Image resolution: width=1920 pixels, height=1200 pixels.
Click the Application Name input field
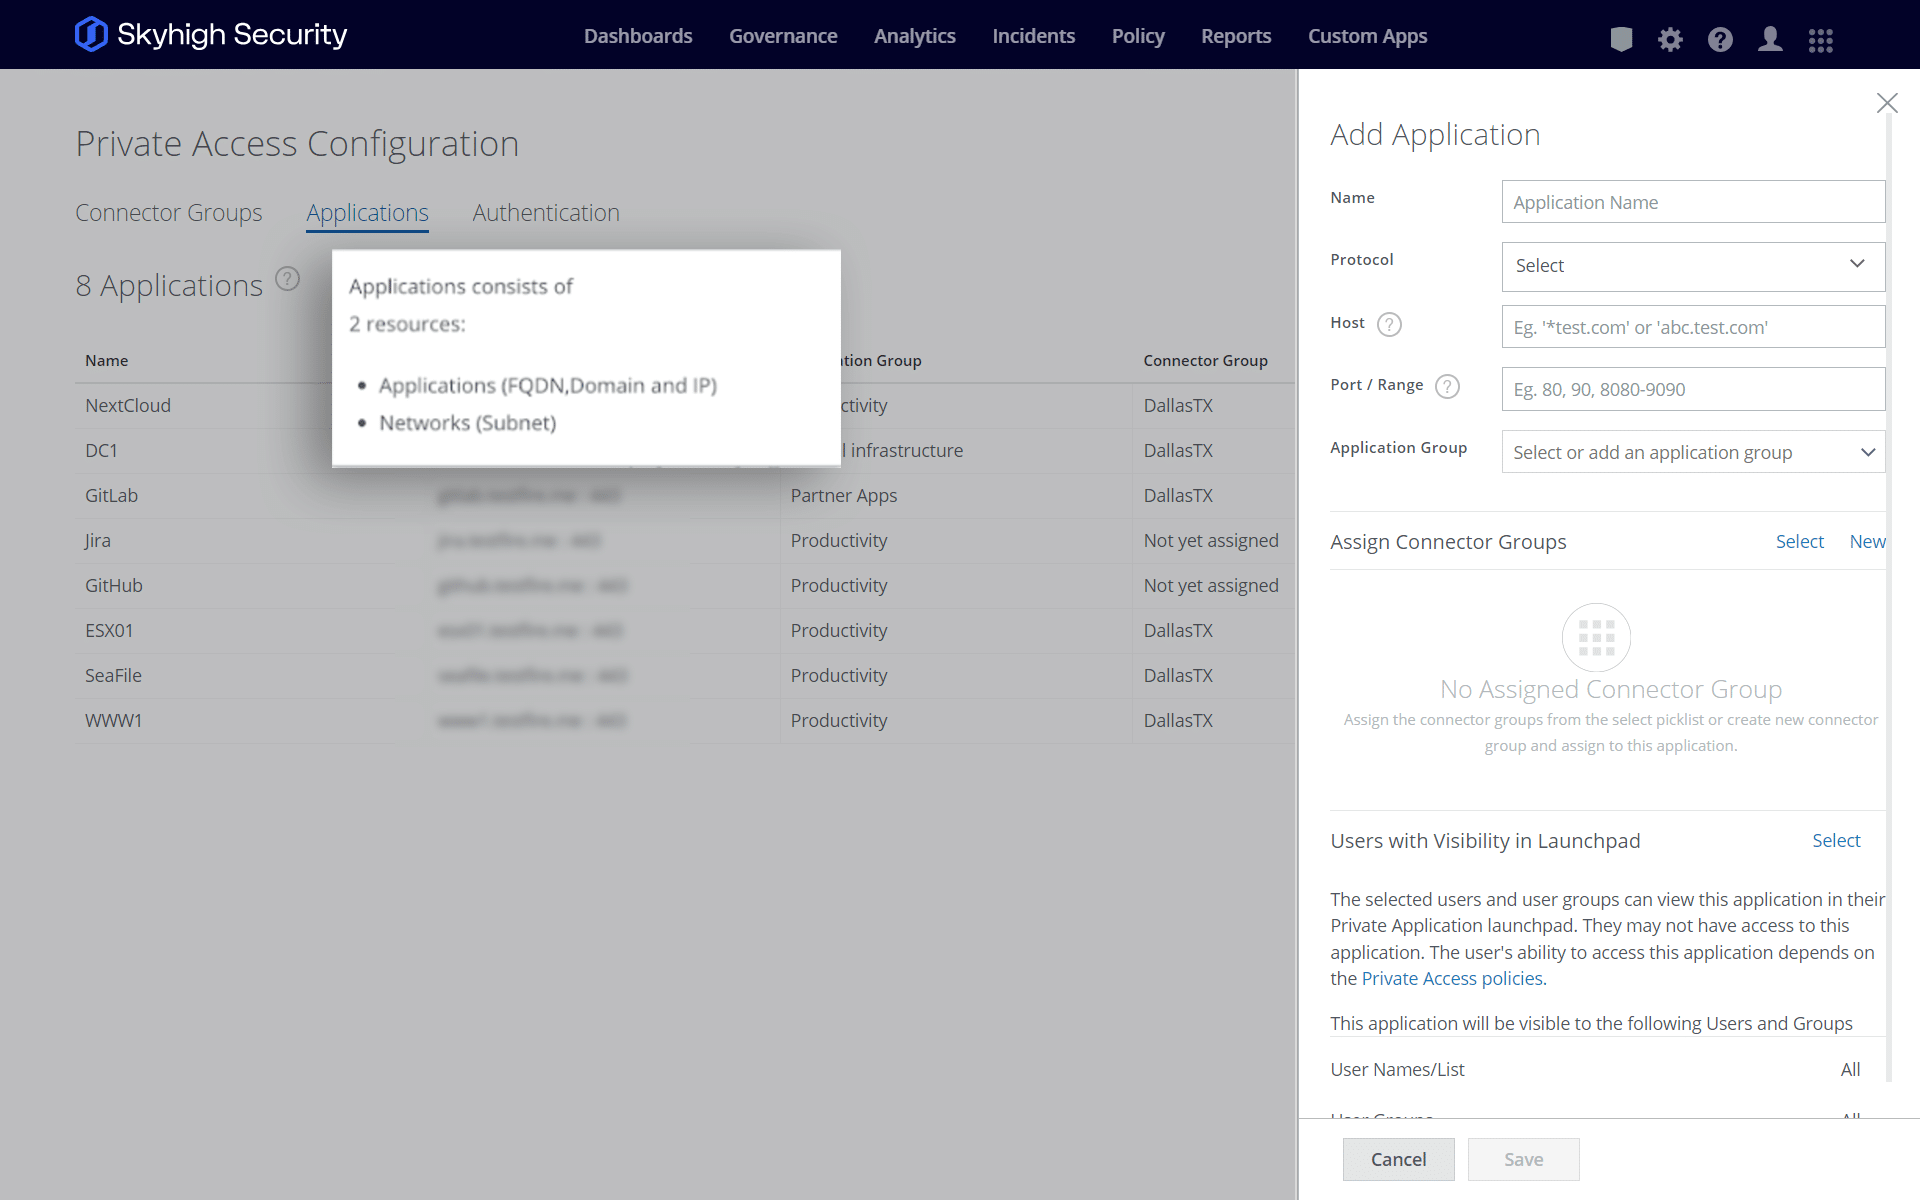pyautogui.click(x=1692, y=202)
